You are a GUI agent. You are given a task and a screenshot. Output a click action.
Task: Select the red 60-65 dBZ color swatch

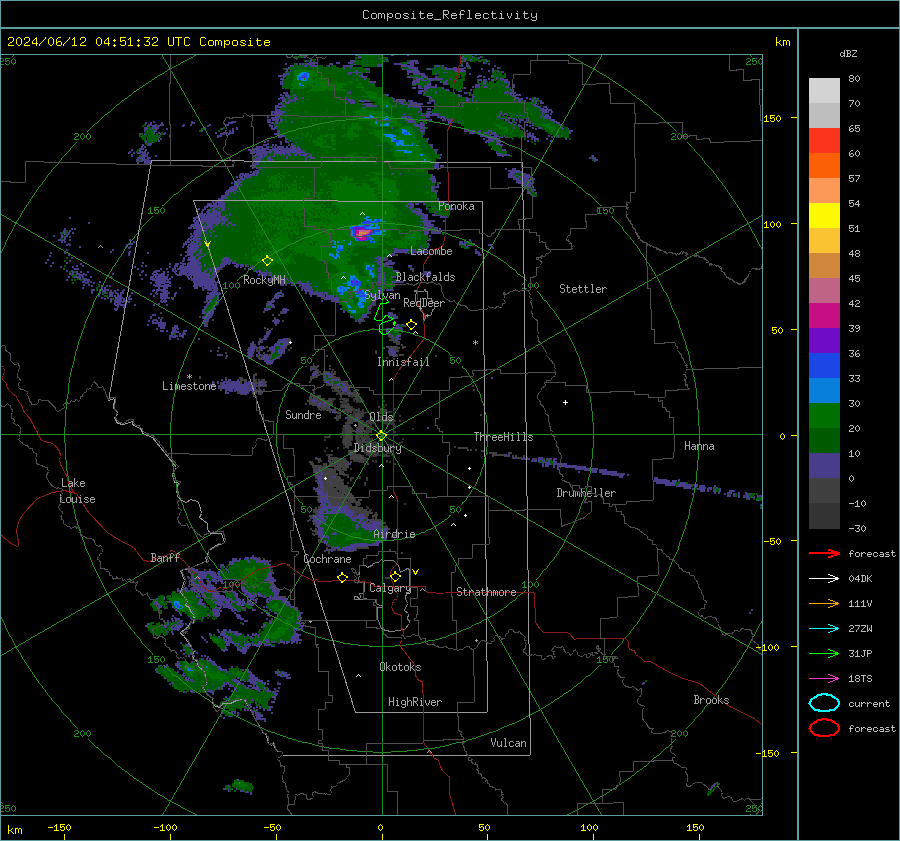click(x=824, y=141)
